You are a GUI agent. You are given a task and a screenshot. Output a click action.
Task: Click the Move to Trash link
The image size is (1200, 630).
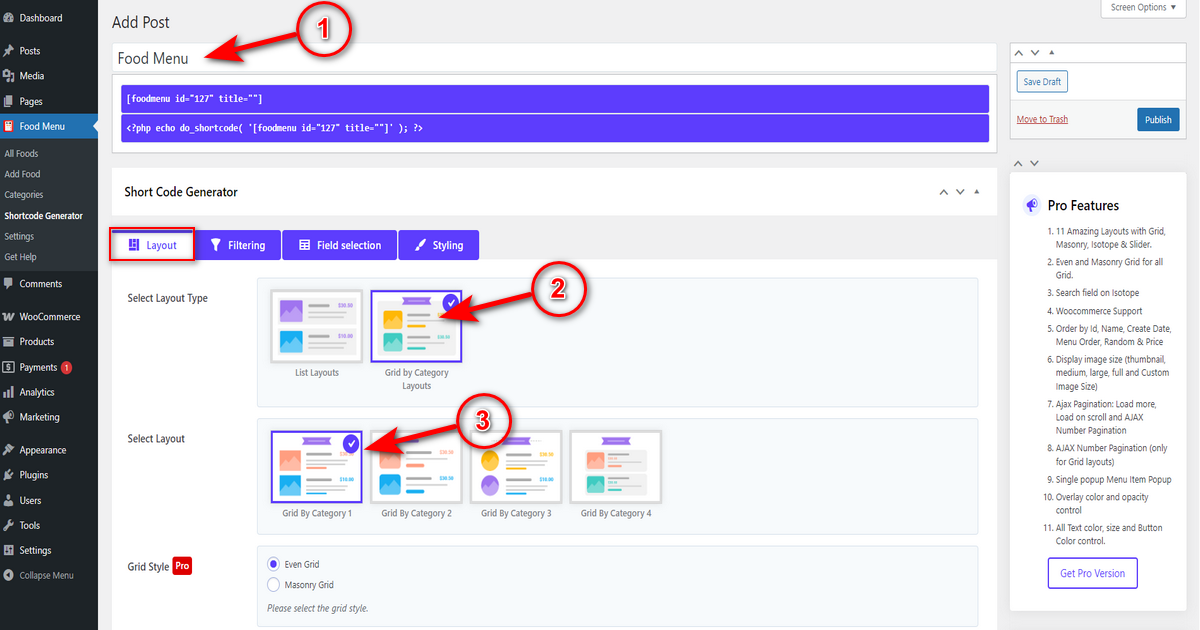[x=1042, y=119]
